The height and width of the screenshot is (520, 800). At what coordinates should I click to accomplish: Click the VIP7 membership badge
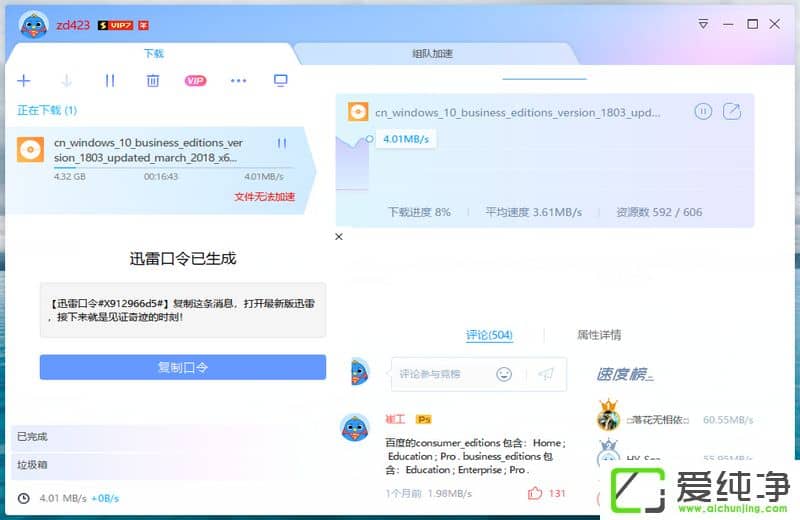[x=116, y=25]
